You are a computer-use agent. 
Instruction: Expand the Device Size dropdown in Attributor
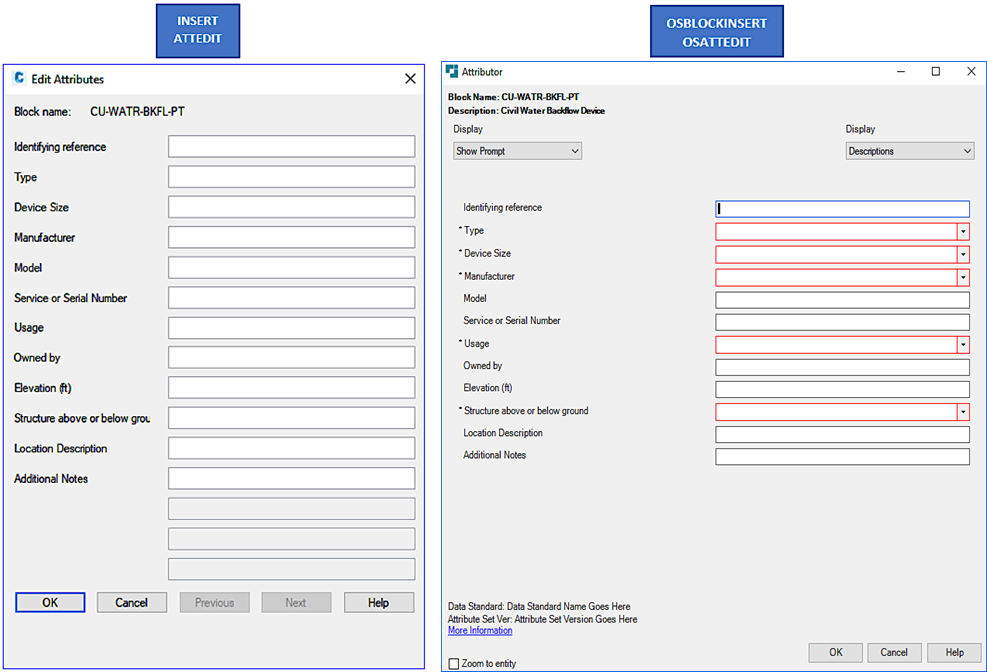pyautogui.click(x=963, y=254)
